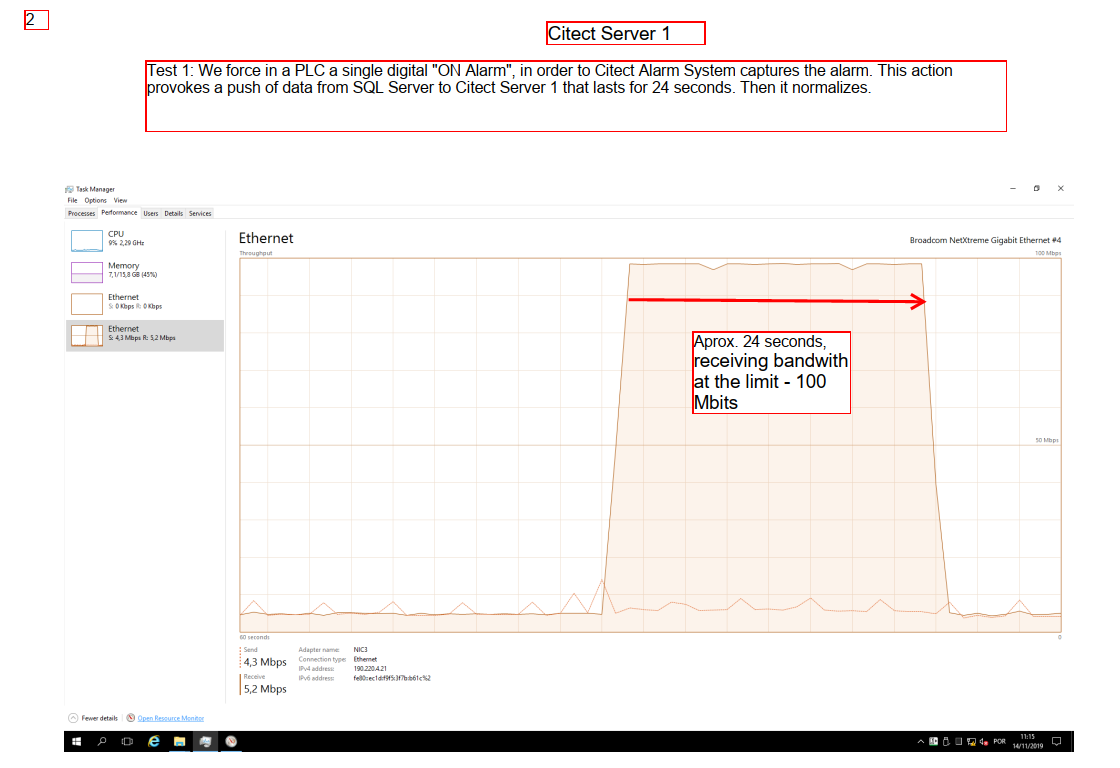Select the idle Ethernet 0 Kbps entry
The image size is (1120, 768).
[x=145, y=304]
